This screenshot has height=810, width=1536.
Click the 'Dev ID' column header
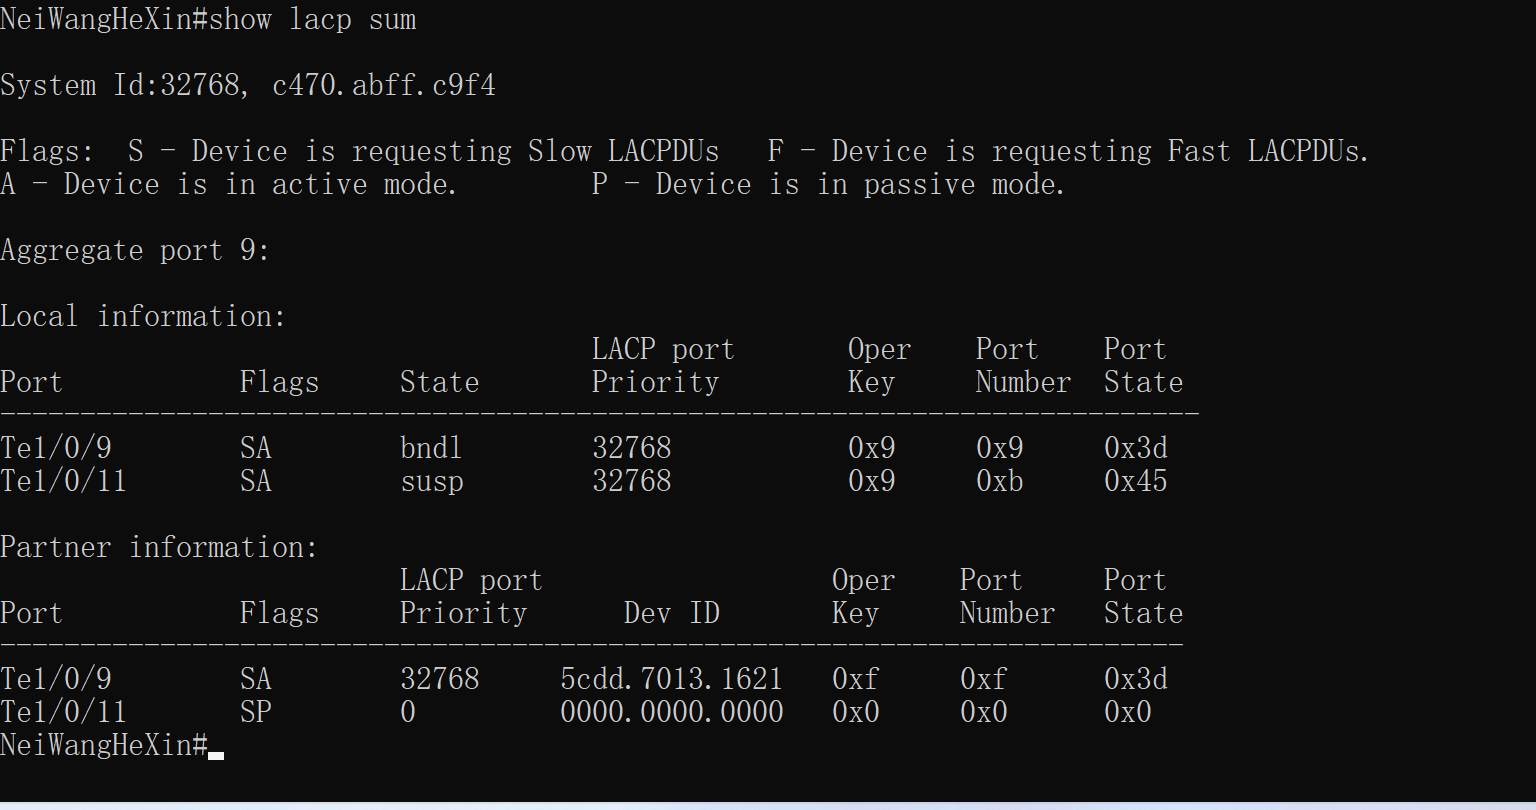click(x=671, y=613)
